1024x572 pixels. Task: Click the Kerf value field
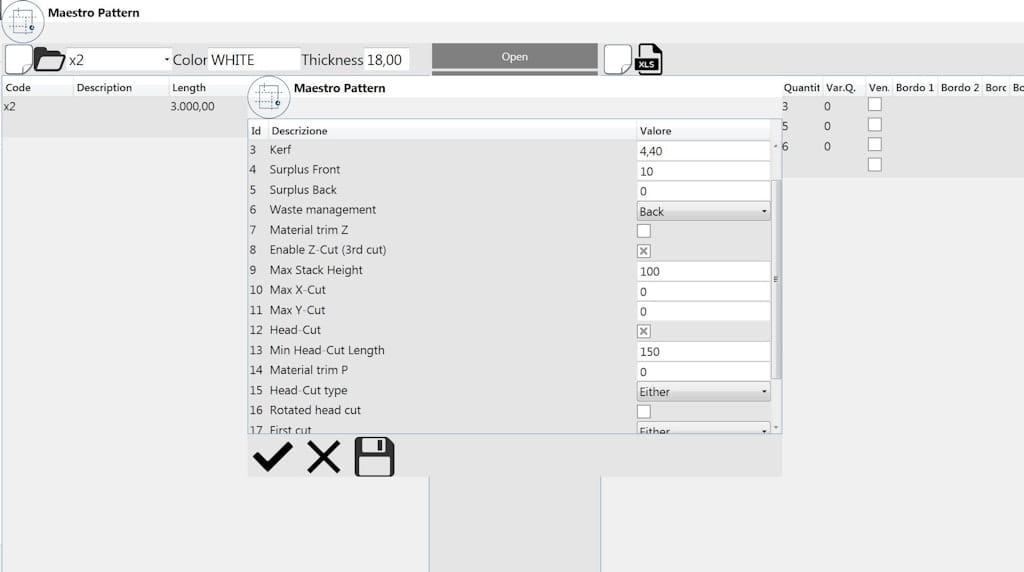(x=703, y=151)
